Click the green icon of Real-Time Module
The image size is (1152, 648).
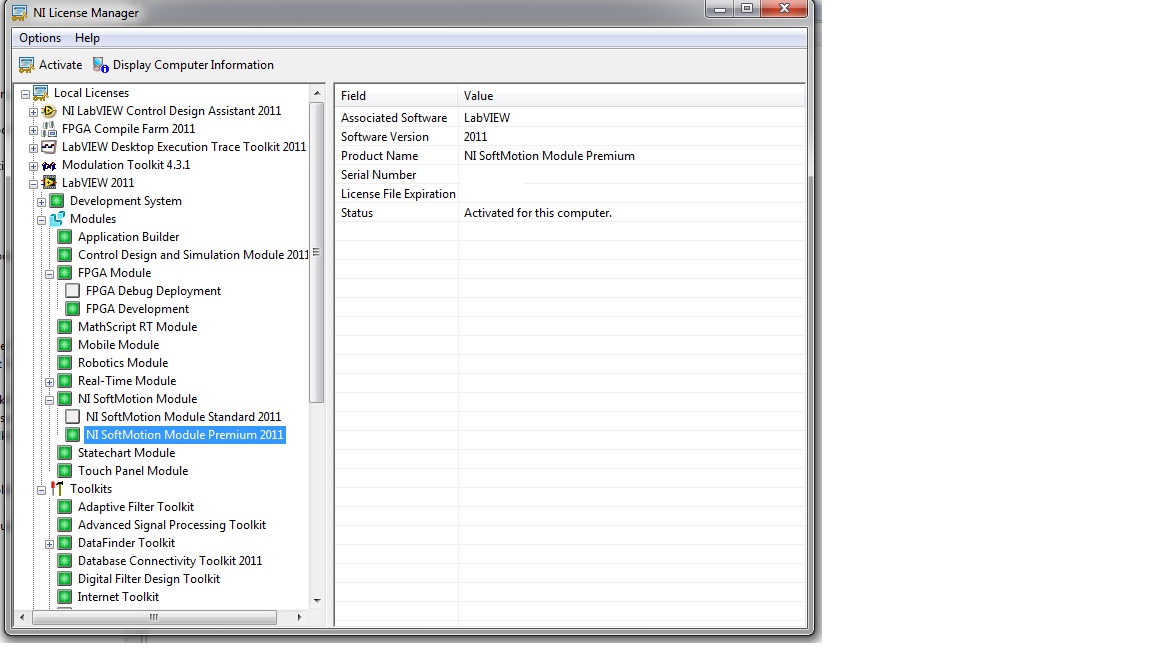pyautogui.click(x=65, y=381)
